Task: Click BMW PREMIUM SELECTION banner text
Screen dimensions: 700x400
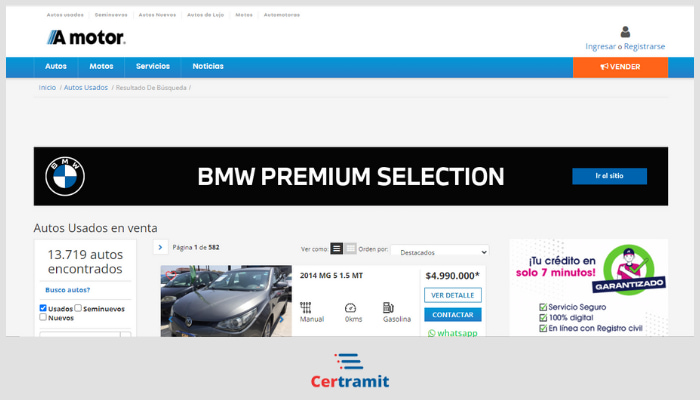Action: coord(351,176)
